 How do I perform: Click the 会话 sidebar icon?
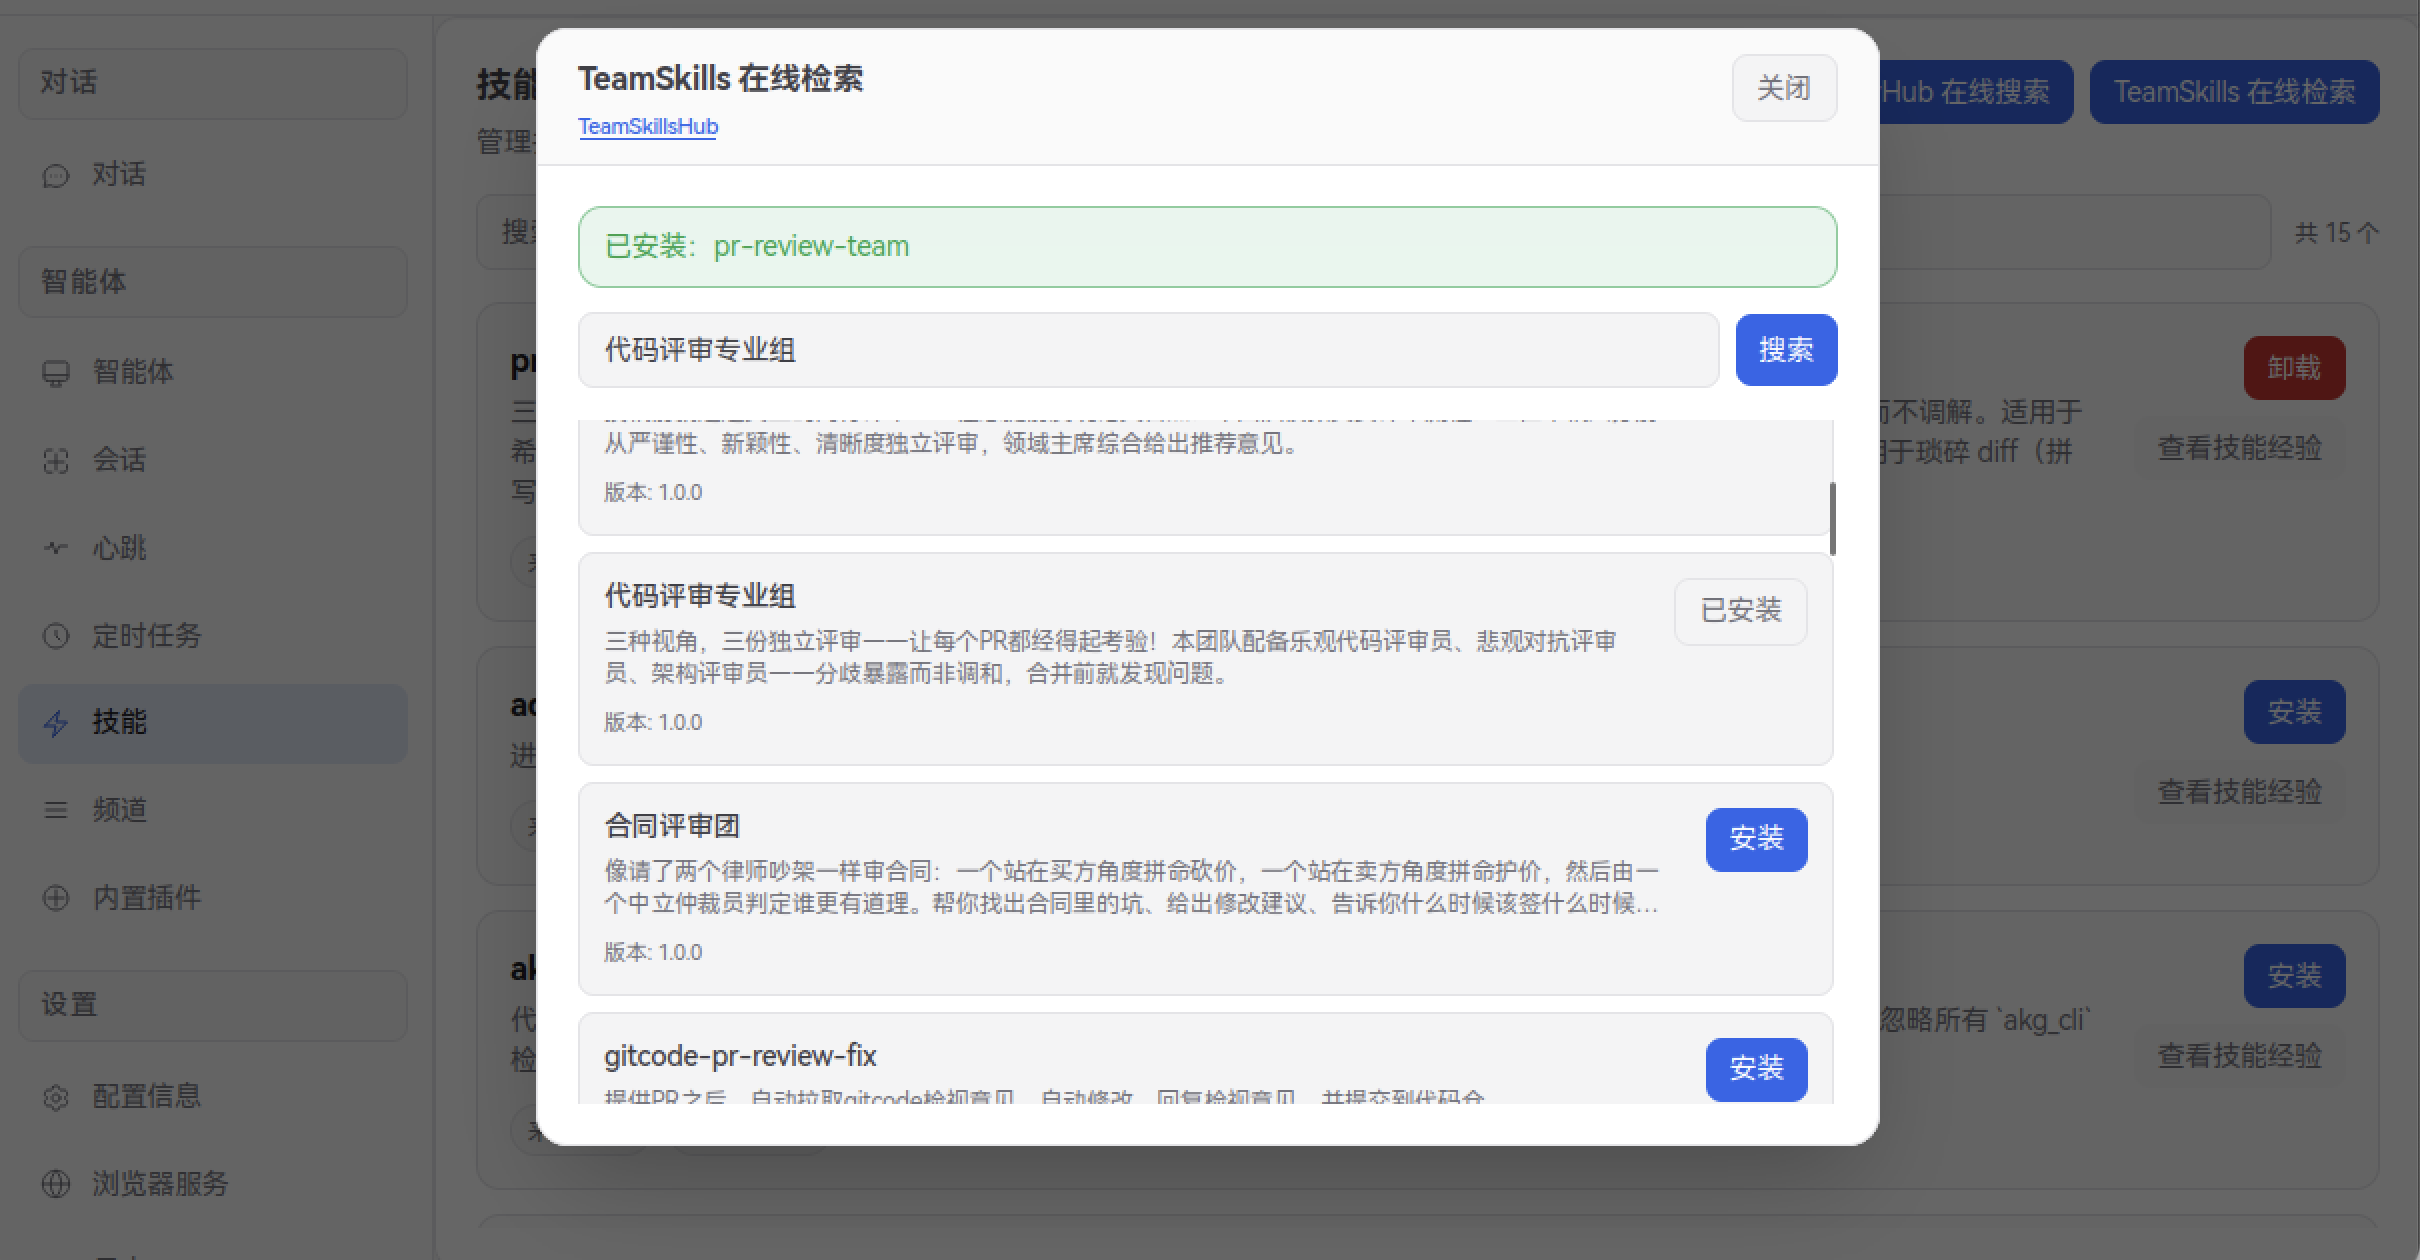click(56, 461)
